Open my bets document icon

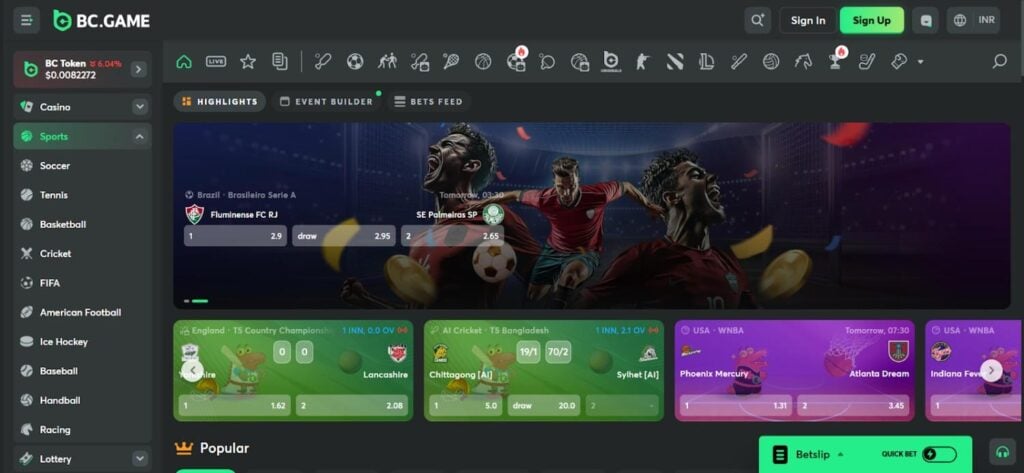click(x=280, y=61)
